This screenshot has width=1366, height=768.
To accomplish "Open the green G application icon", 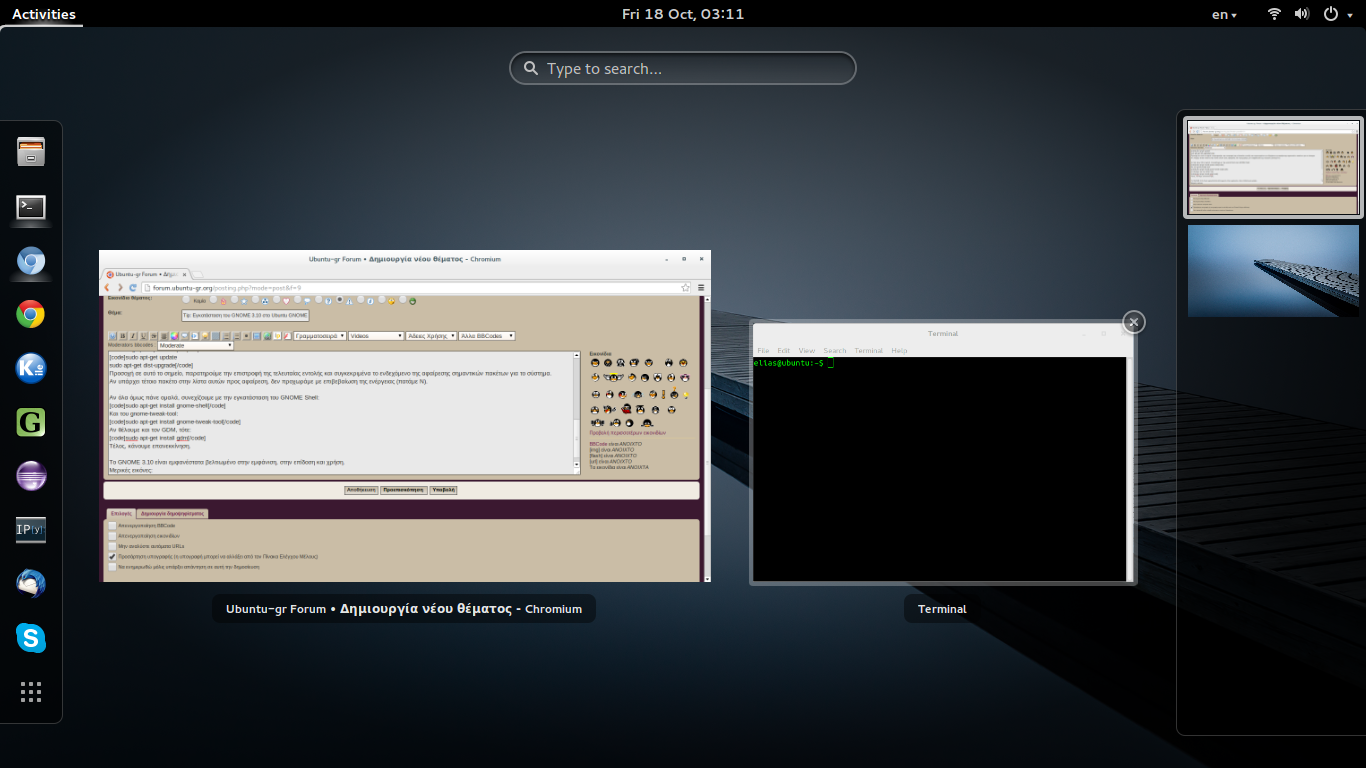I will coord(31,423).
